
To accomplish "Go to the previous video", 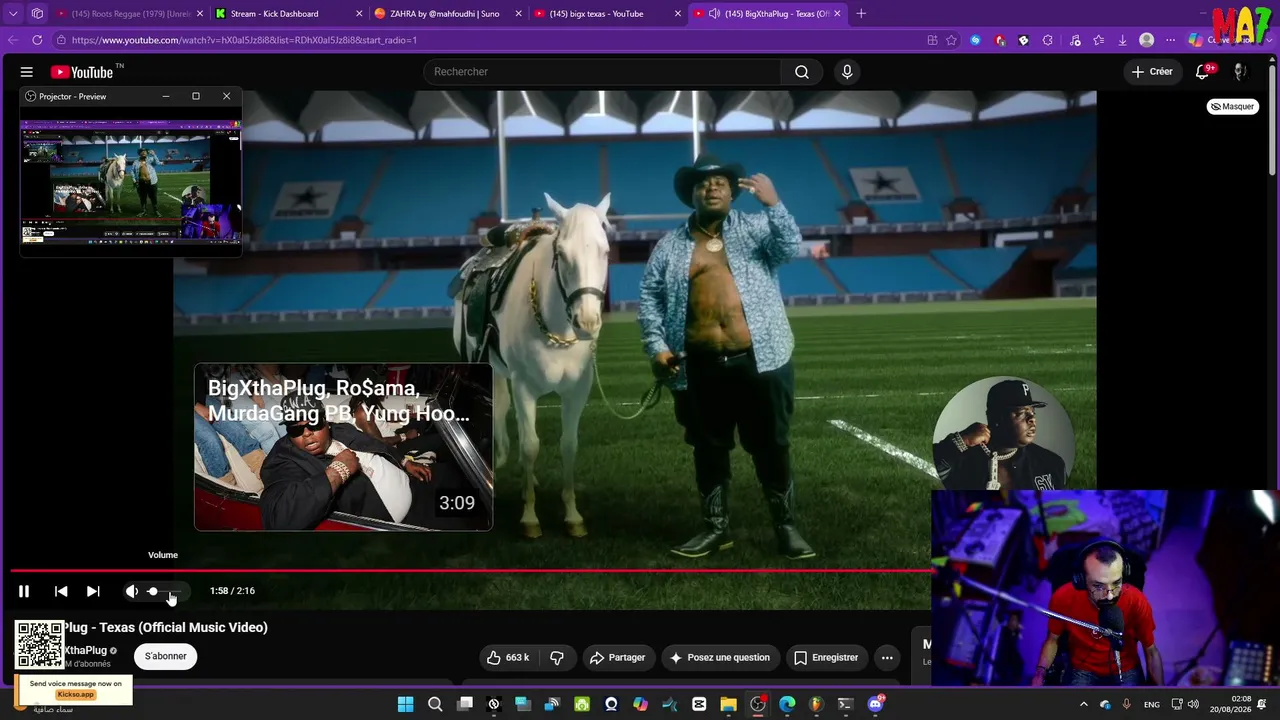I will [x=61, y=591].
